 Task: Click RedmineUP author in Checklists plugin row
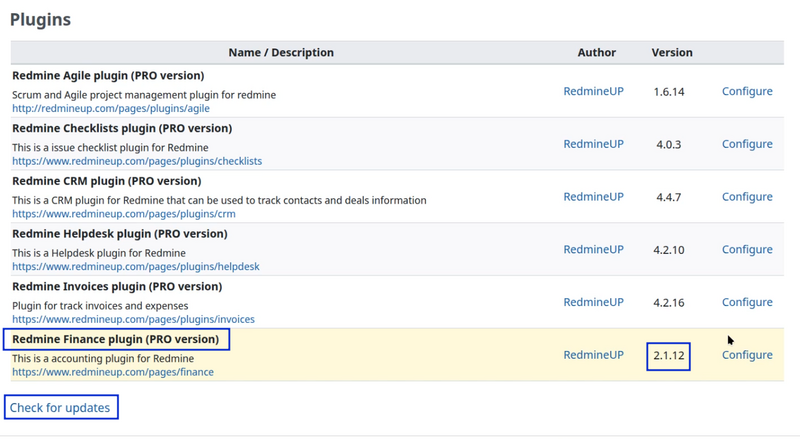[593, 144]
